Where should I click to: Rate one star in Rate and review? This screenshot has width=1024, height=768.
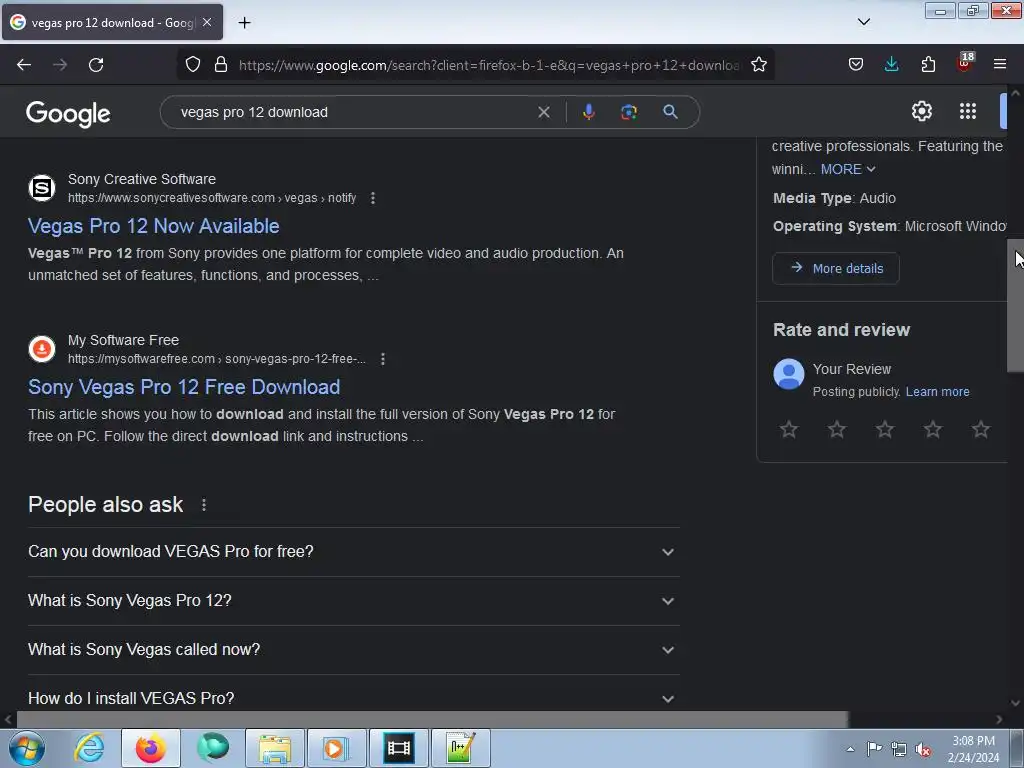[x=789, y=429]
